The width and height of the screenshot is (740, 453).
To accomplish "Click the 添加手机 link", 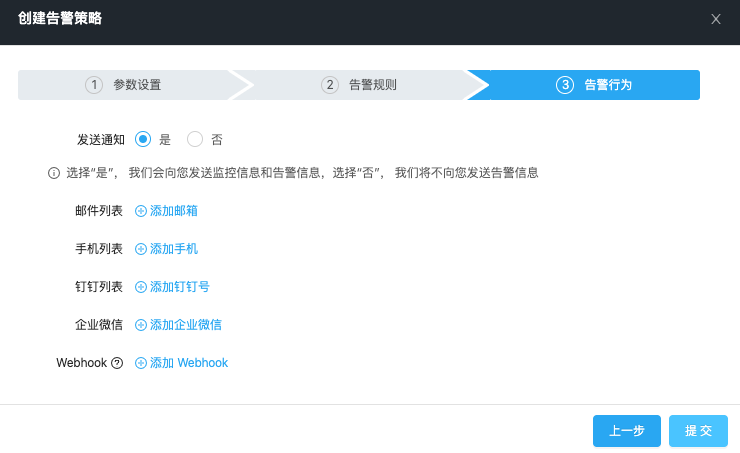I will point(174,249).
